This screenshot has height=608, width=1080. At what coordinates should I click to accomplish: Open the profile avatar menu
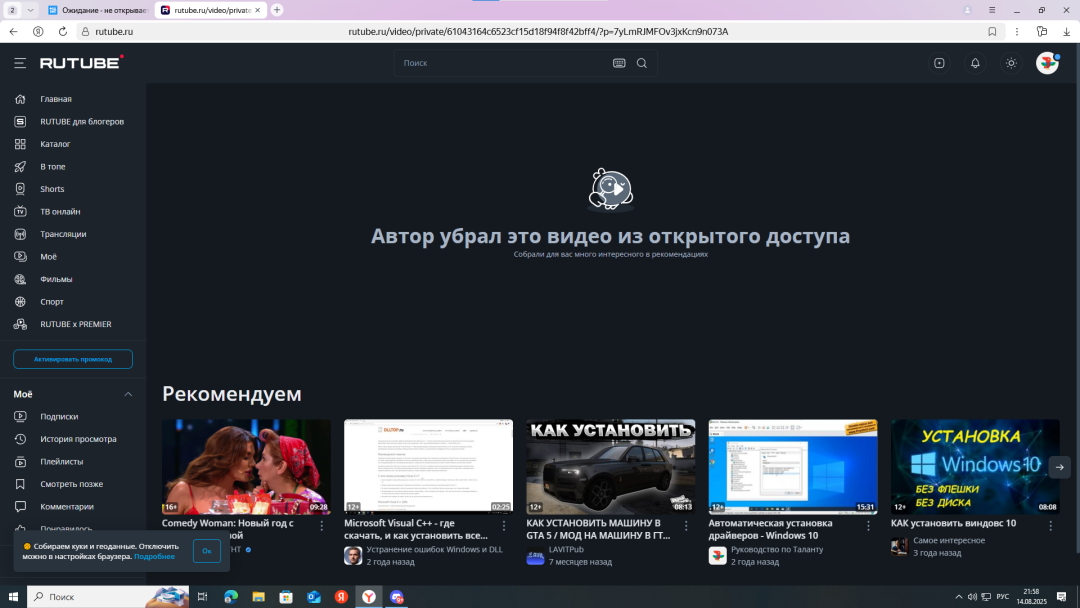coord(1047,63)
